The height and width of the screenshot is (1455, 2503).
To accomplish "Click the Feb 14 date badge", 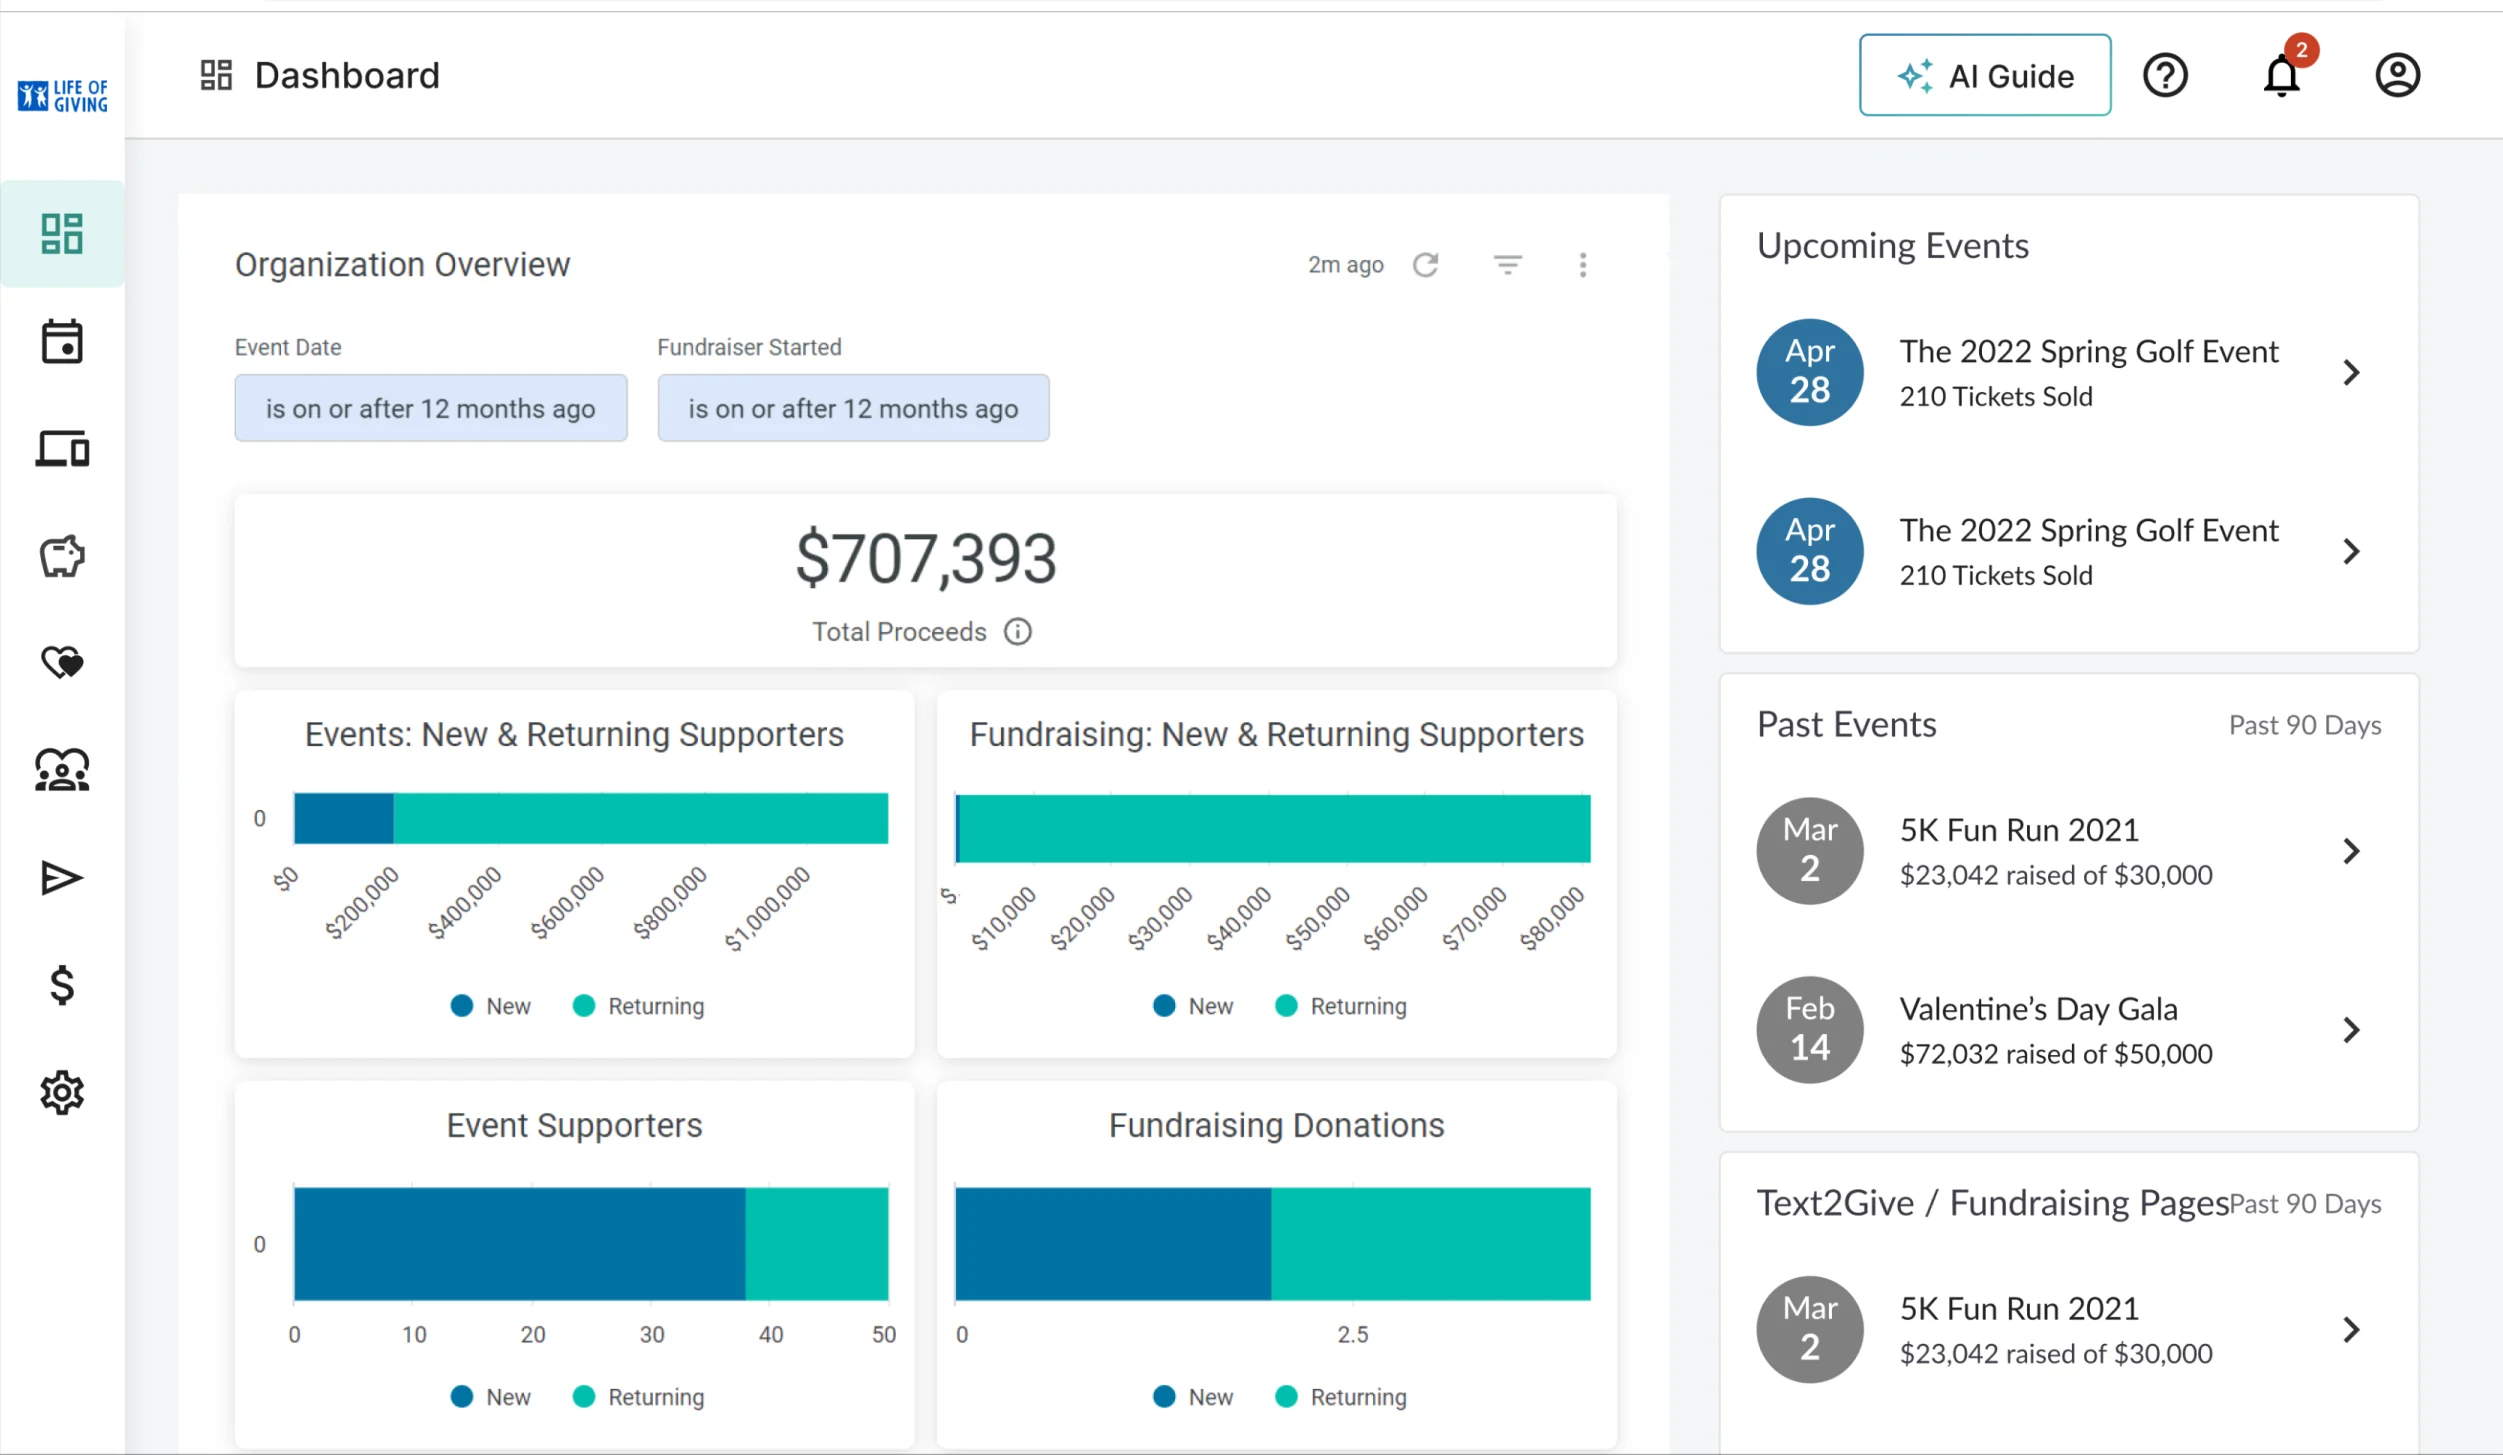I will click(1810, 1029).
